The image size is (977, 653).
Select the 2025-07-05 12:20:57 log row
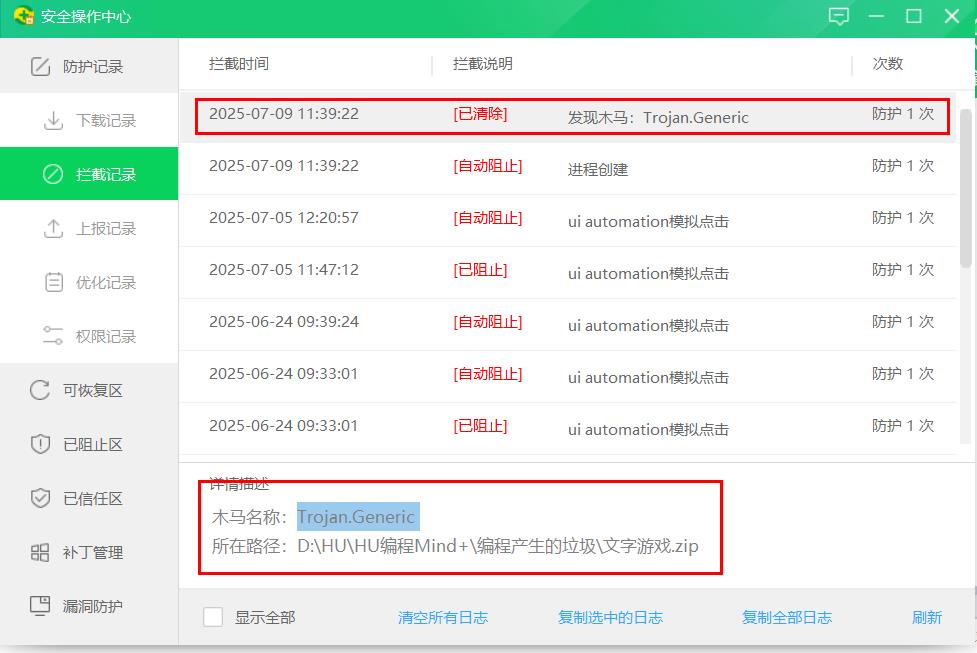568,220
